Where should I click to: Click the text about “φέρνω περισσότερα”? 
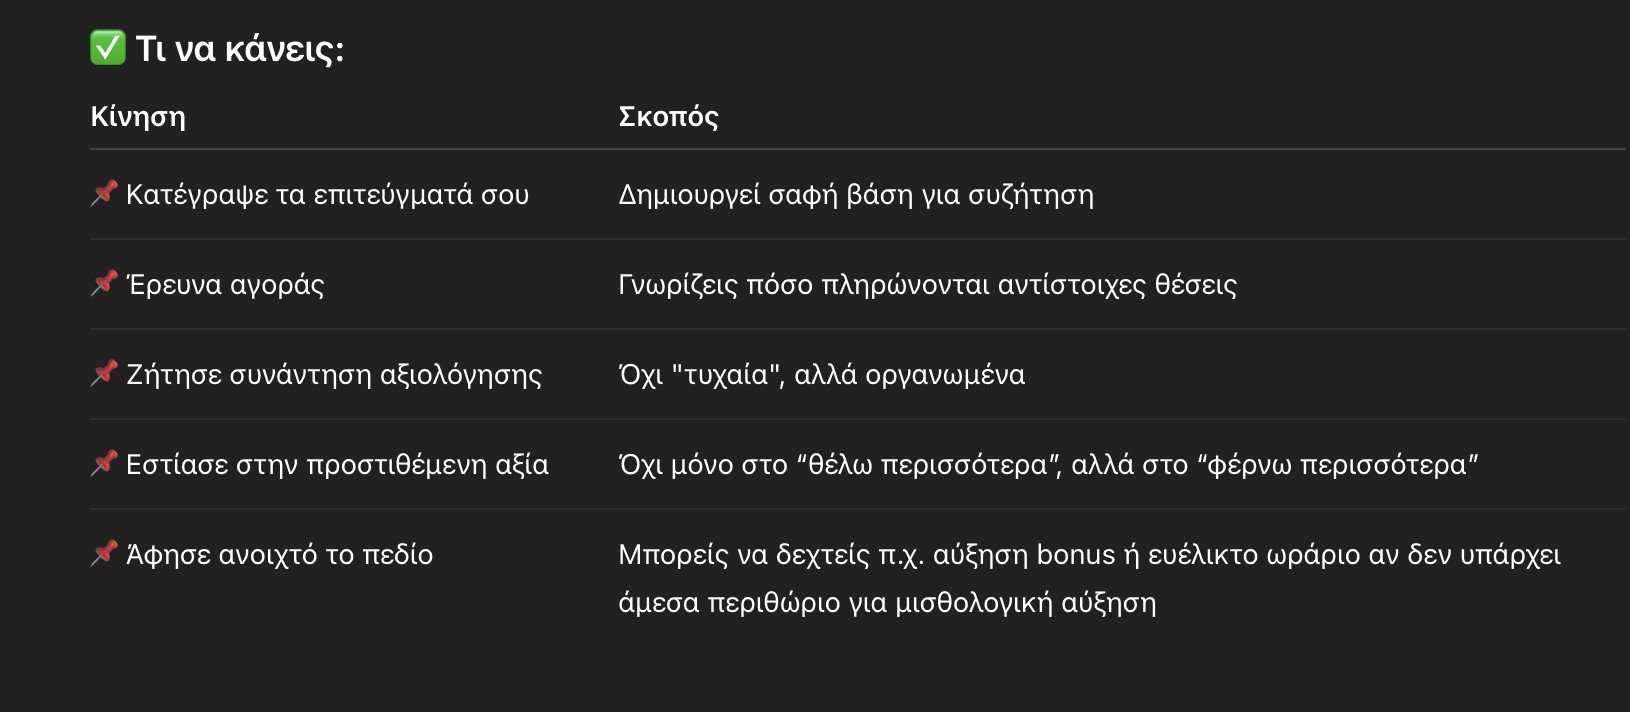[x=1048, y=465]
